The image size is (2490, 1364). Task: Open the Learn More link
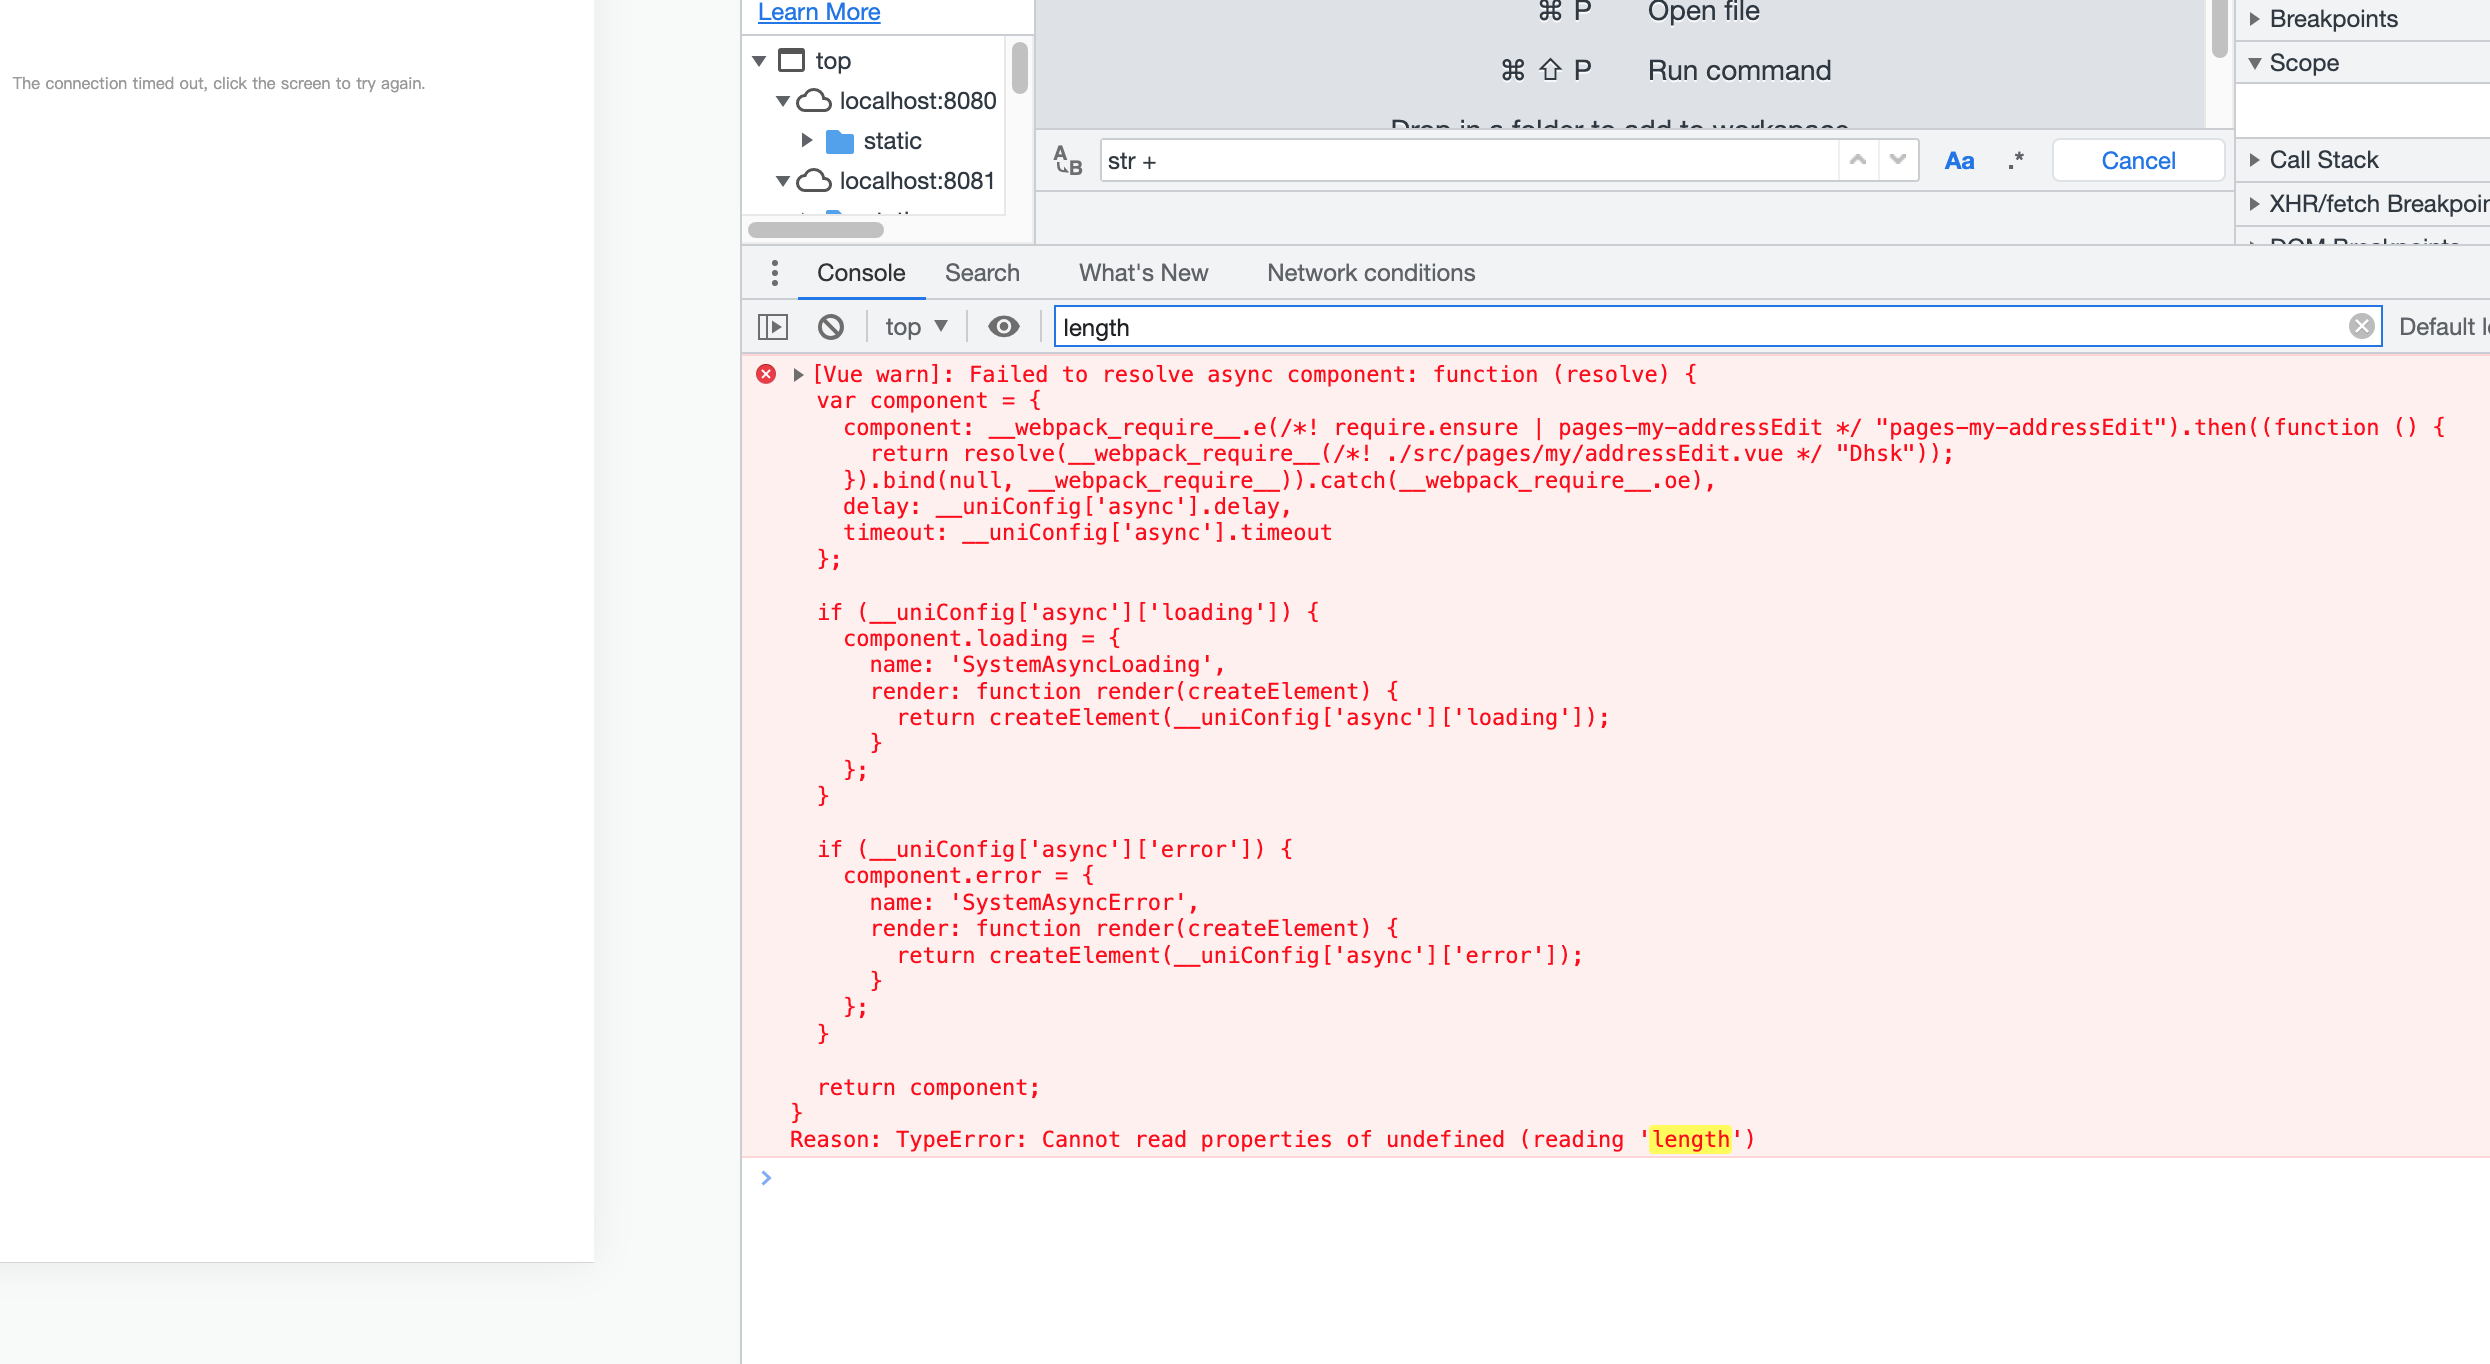818,11
